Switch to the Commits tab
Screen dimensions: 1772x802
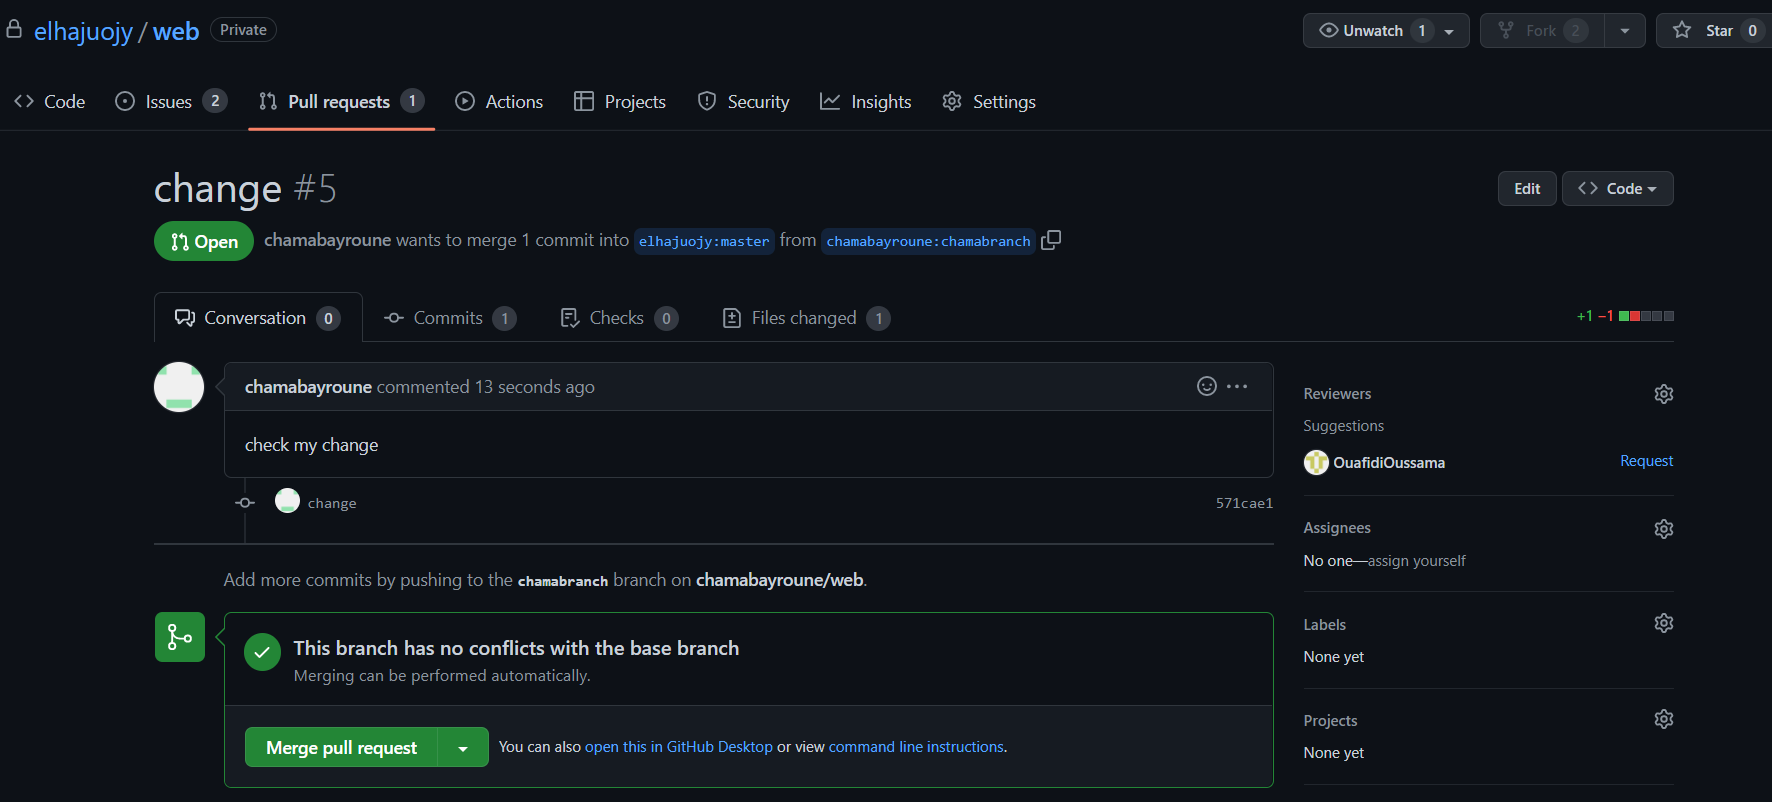[x=450, y=318]
